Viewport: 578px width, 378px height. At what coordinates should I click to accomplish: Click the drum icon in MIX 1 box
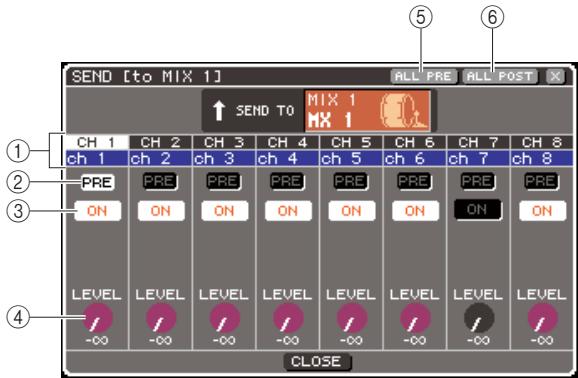(404, 111)
